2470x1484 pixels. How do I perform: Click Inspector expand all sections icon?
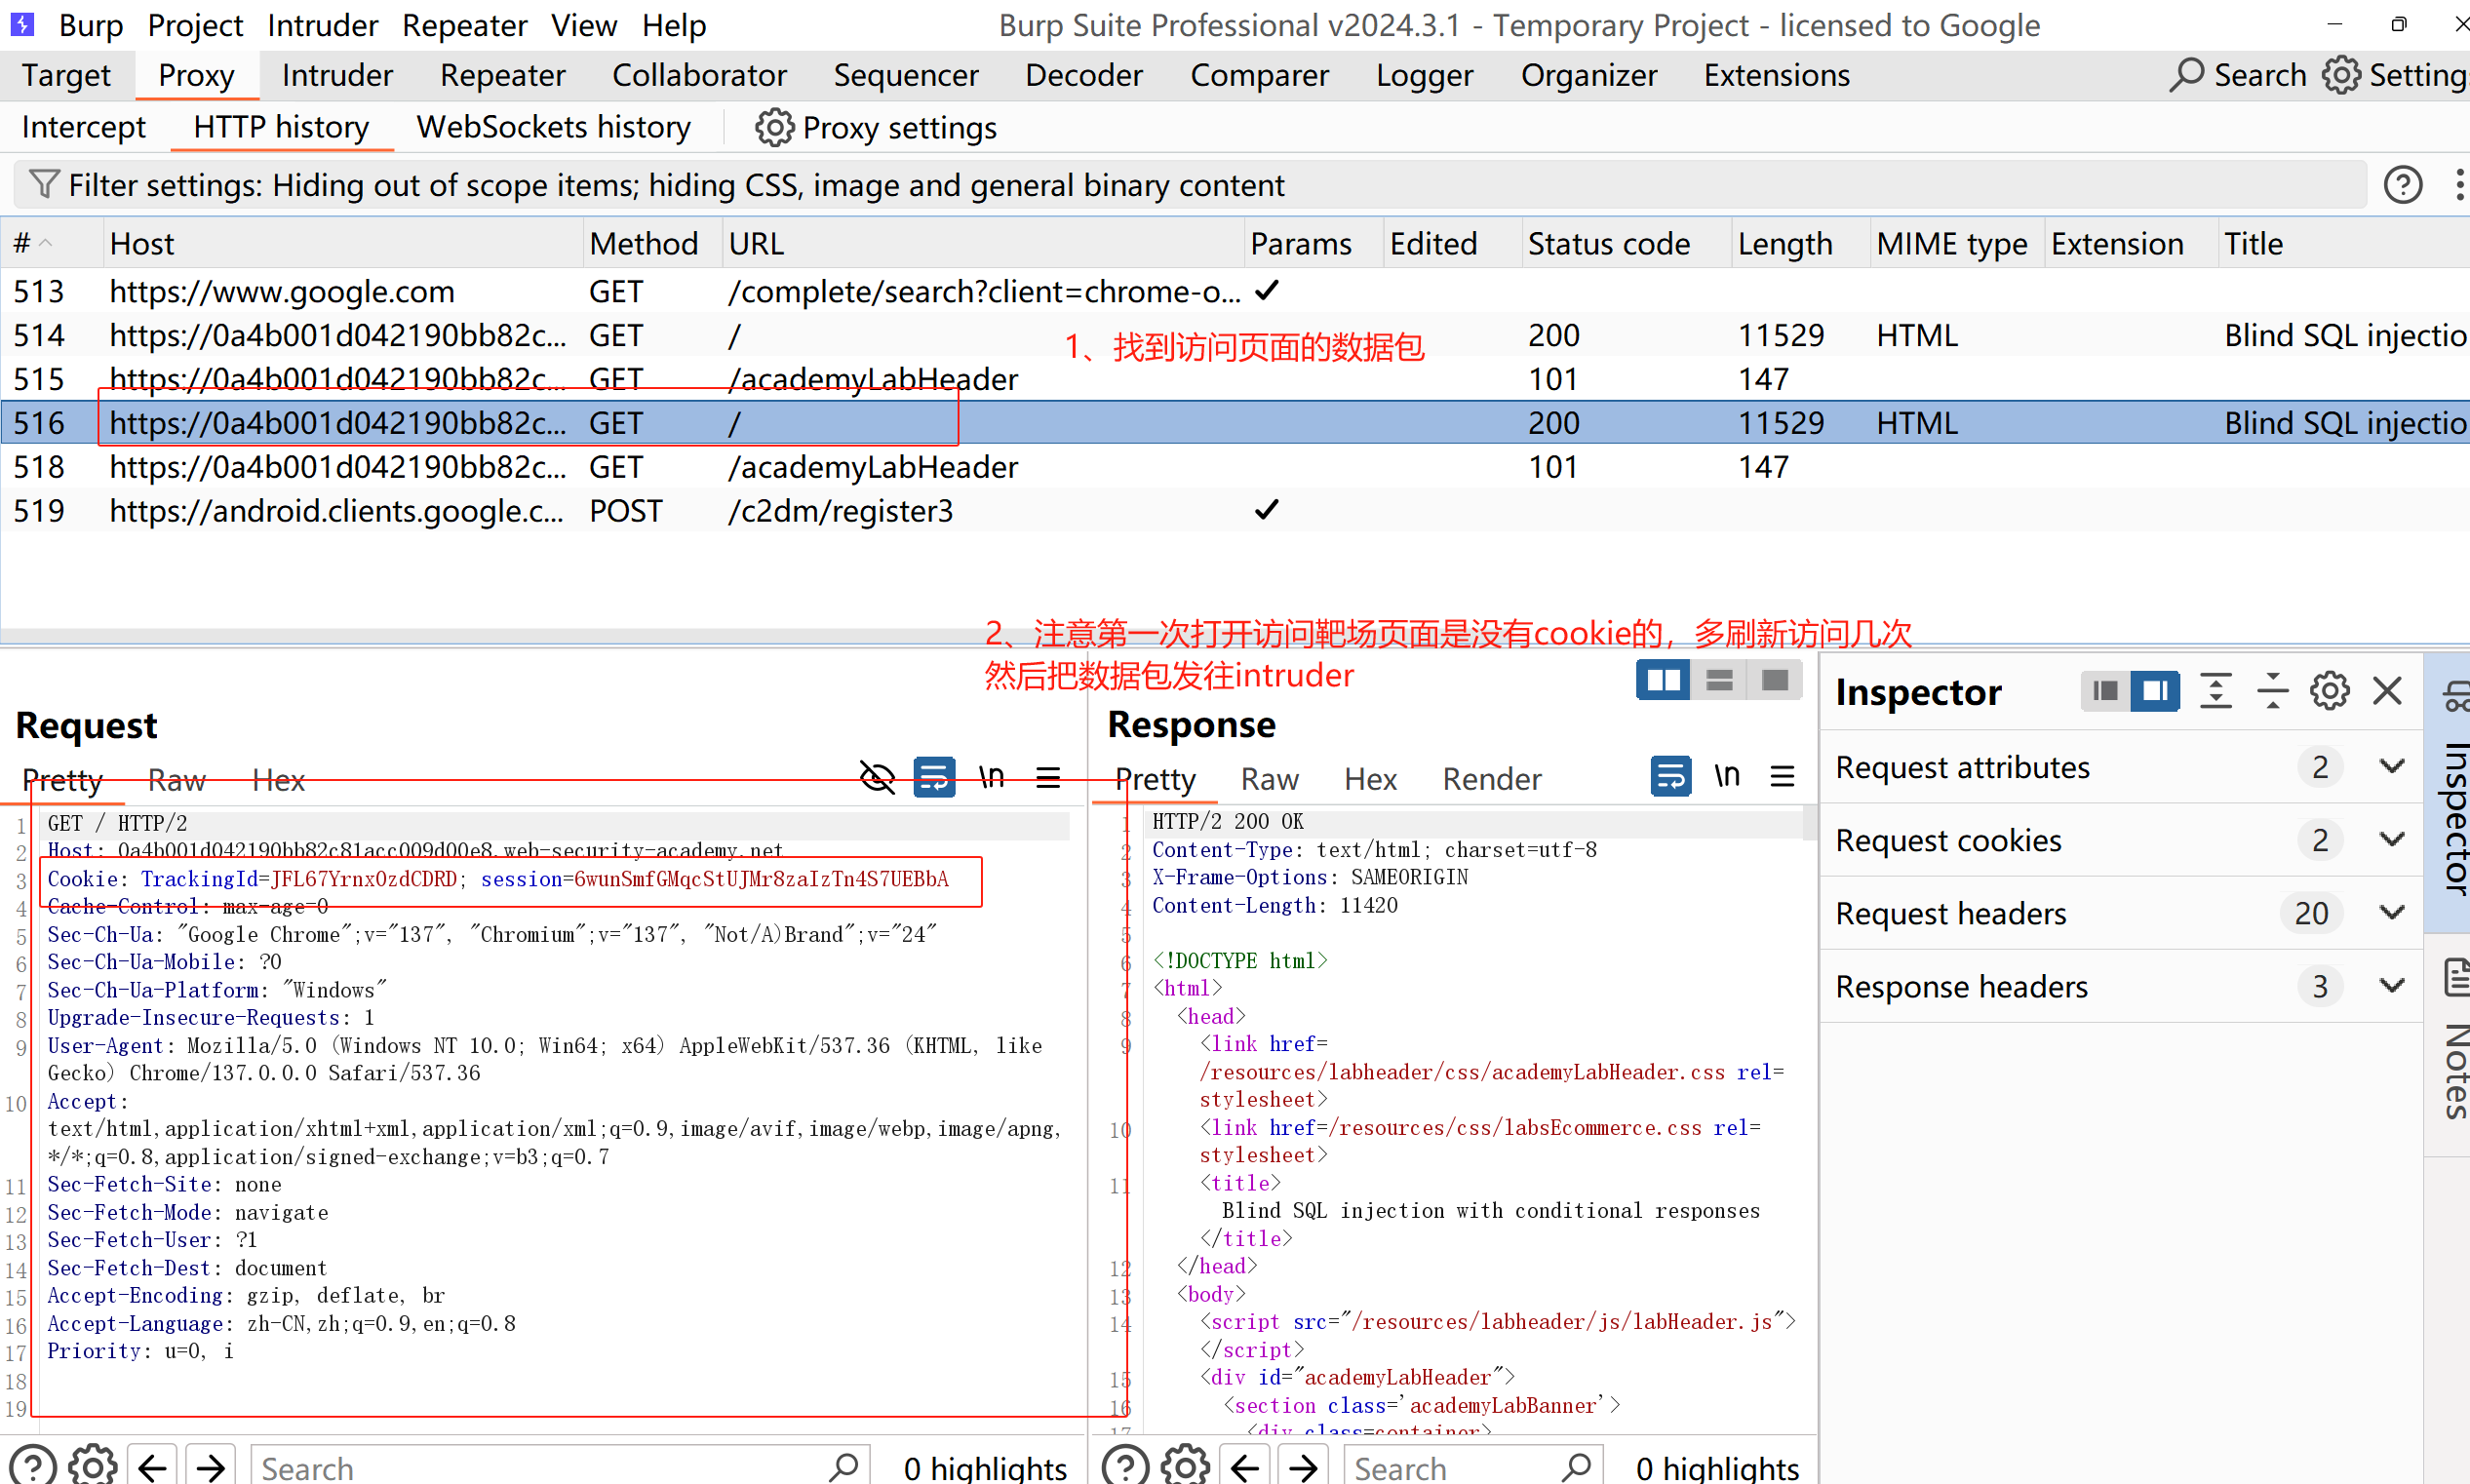tap(2216, 691)
